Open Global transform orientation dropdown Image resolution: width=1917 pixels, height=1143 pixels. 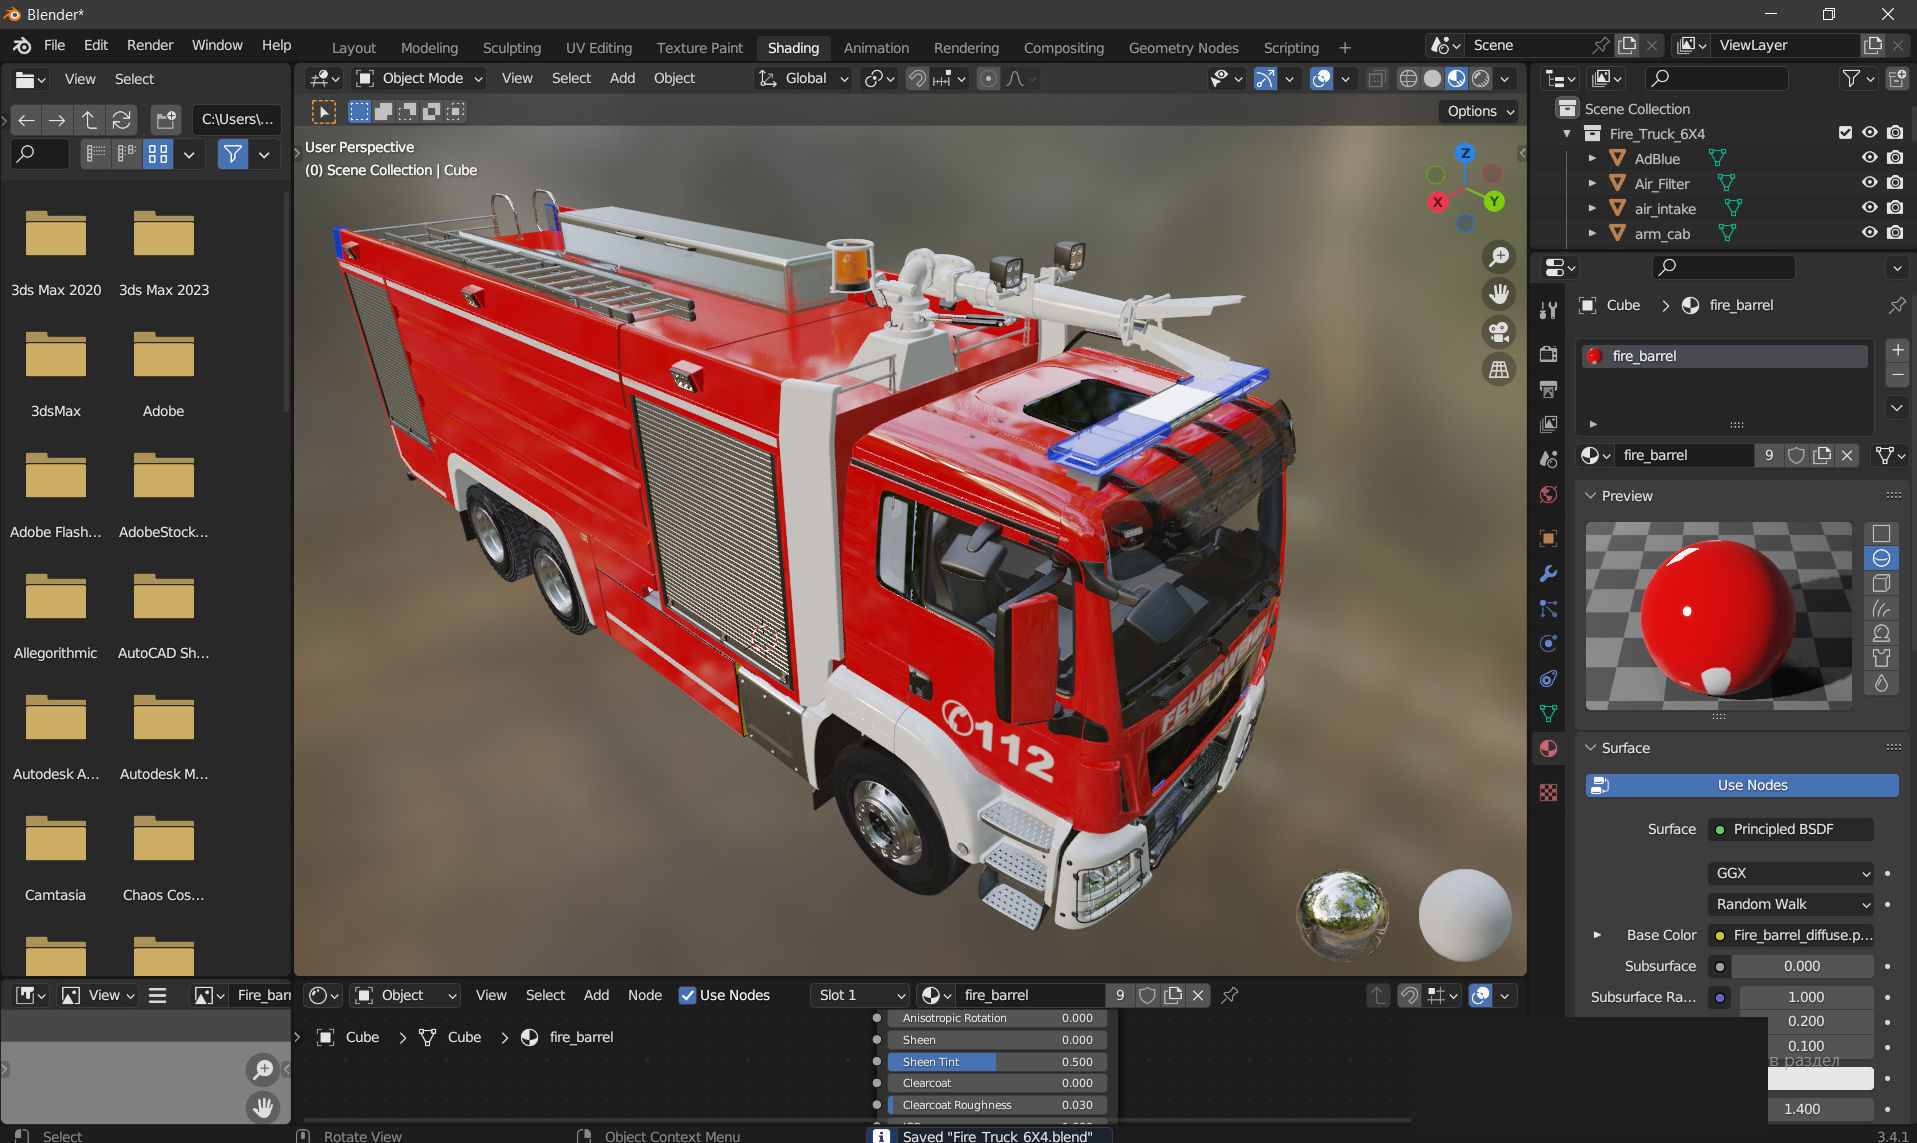point(803,78)
